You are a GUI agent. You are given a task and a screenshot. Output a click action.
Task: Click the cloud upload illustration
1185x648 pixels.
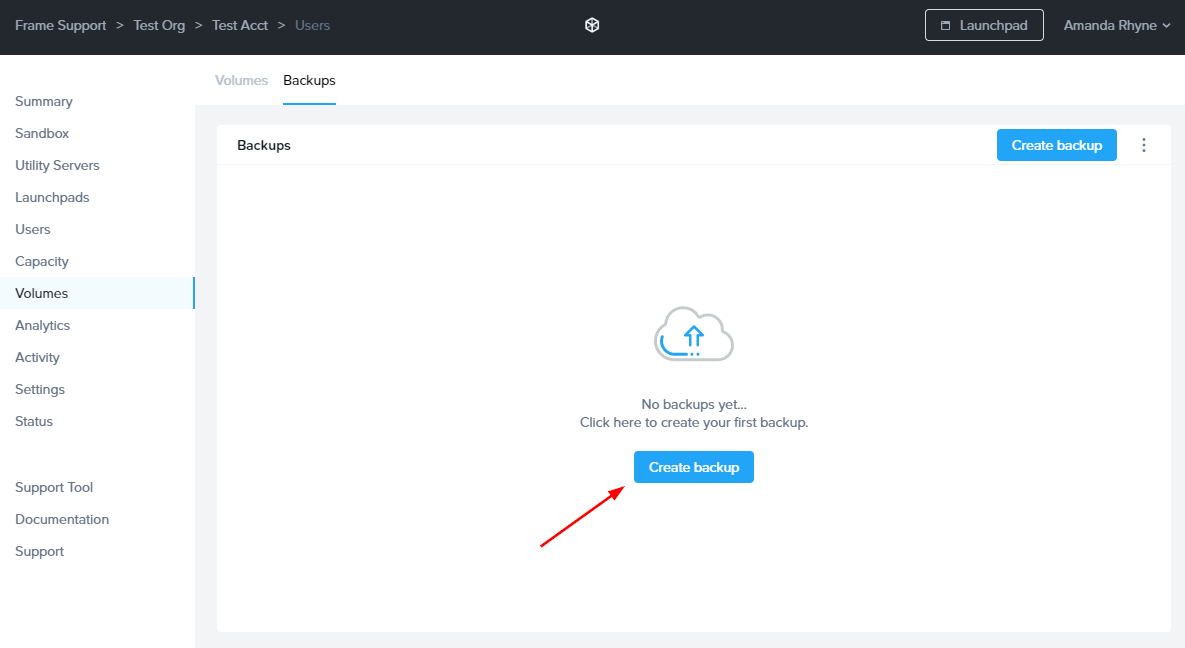[693, 335]
